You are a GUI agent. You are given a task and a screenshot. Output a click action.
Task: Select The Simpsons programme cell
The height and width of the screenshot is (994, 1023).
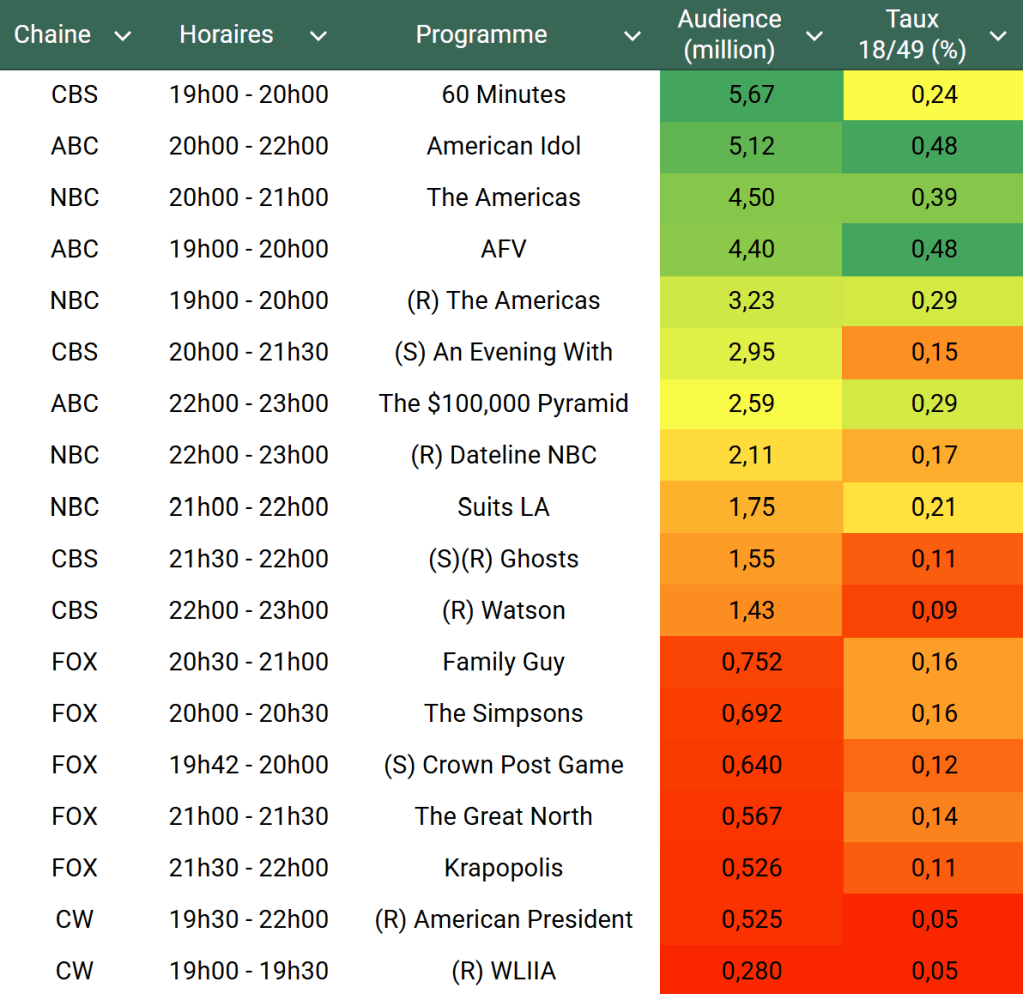tap(503, 713)
